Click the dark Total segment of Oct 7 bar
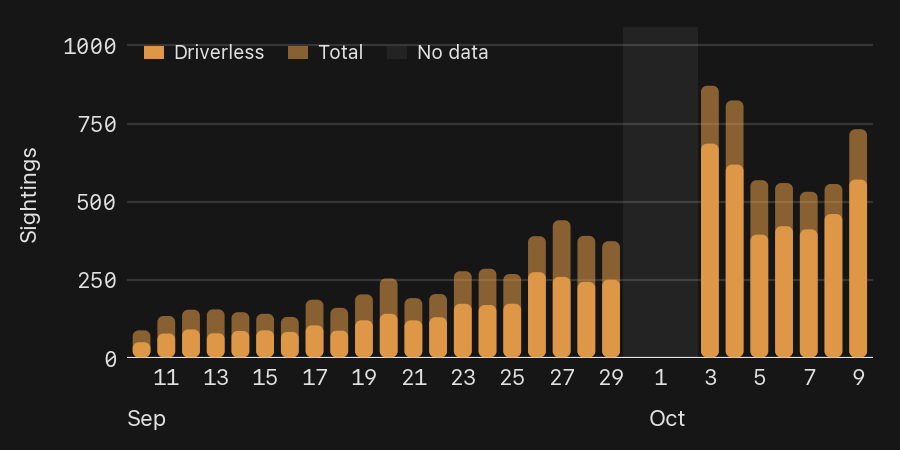This screenshot has width=900, height=450. tap(809, 211)
